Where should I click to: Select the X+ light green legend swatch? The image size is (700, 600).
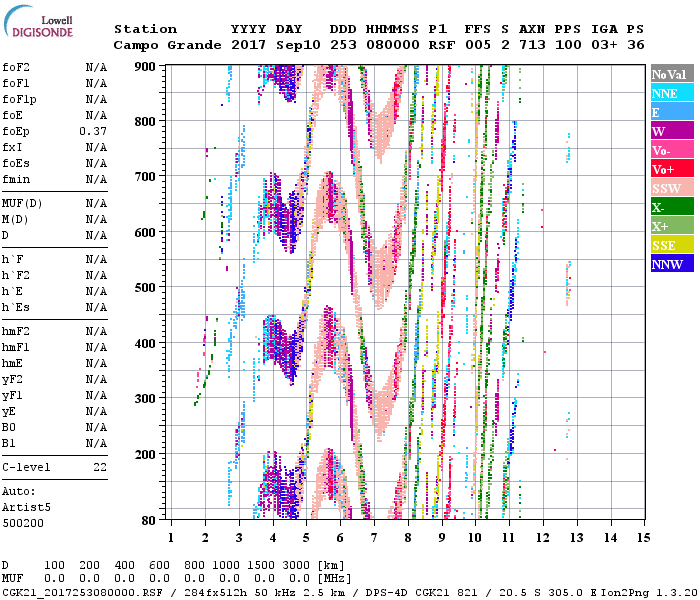672,226
